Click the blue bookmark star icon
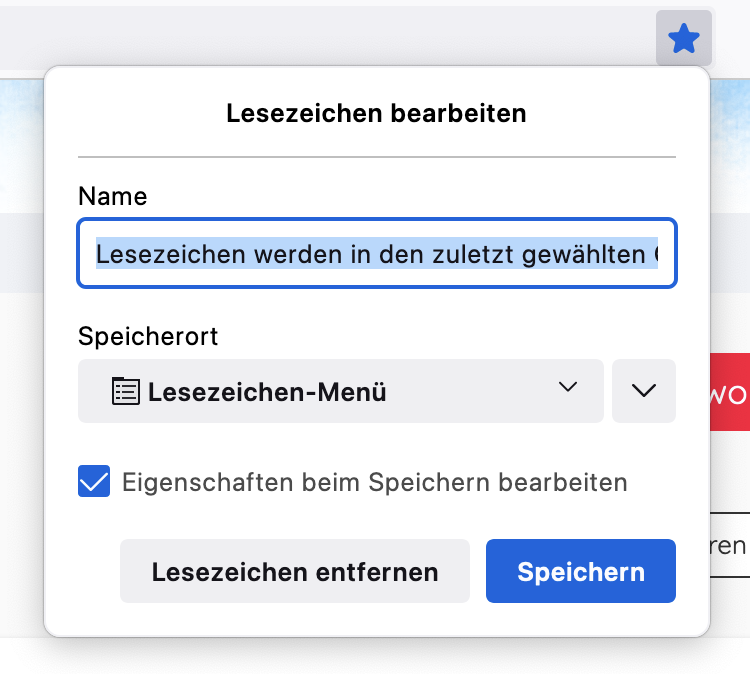The image size is (750, 674). pos(684,39)
